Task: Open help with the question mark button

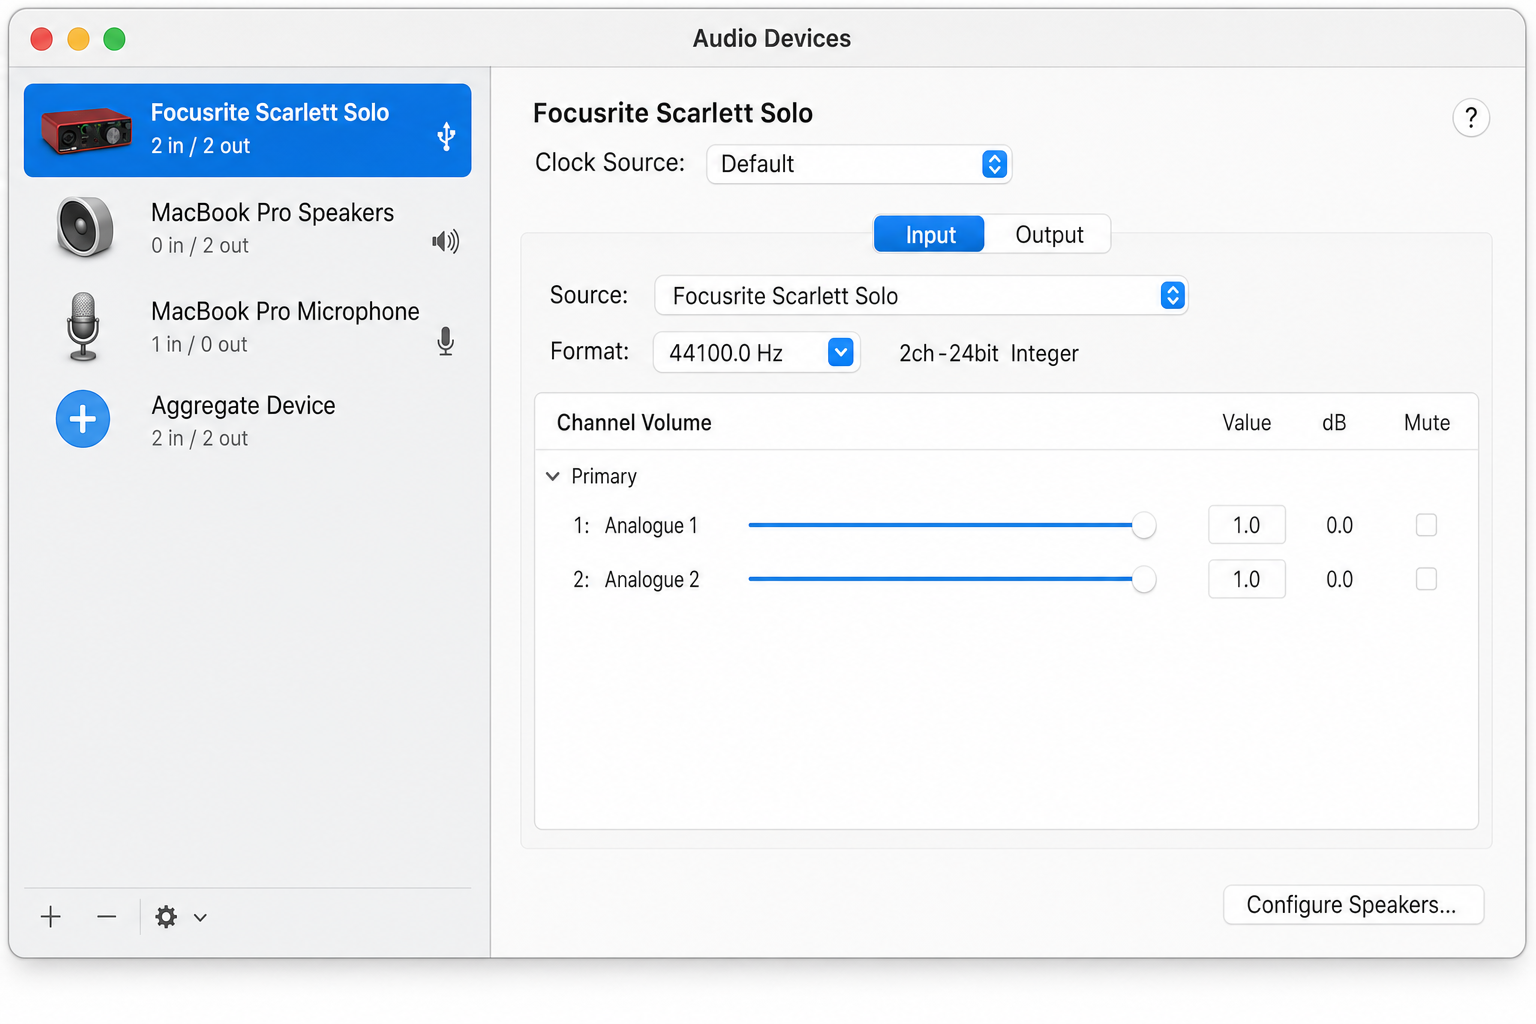Action: [1471, 118]
